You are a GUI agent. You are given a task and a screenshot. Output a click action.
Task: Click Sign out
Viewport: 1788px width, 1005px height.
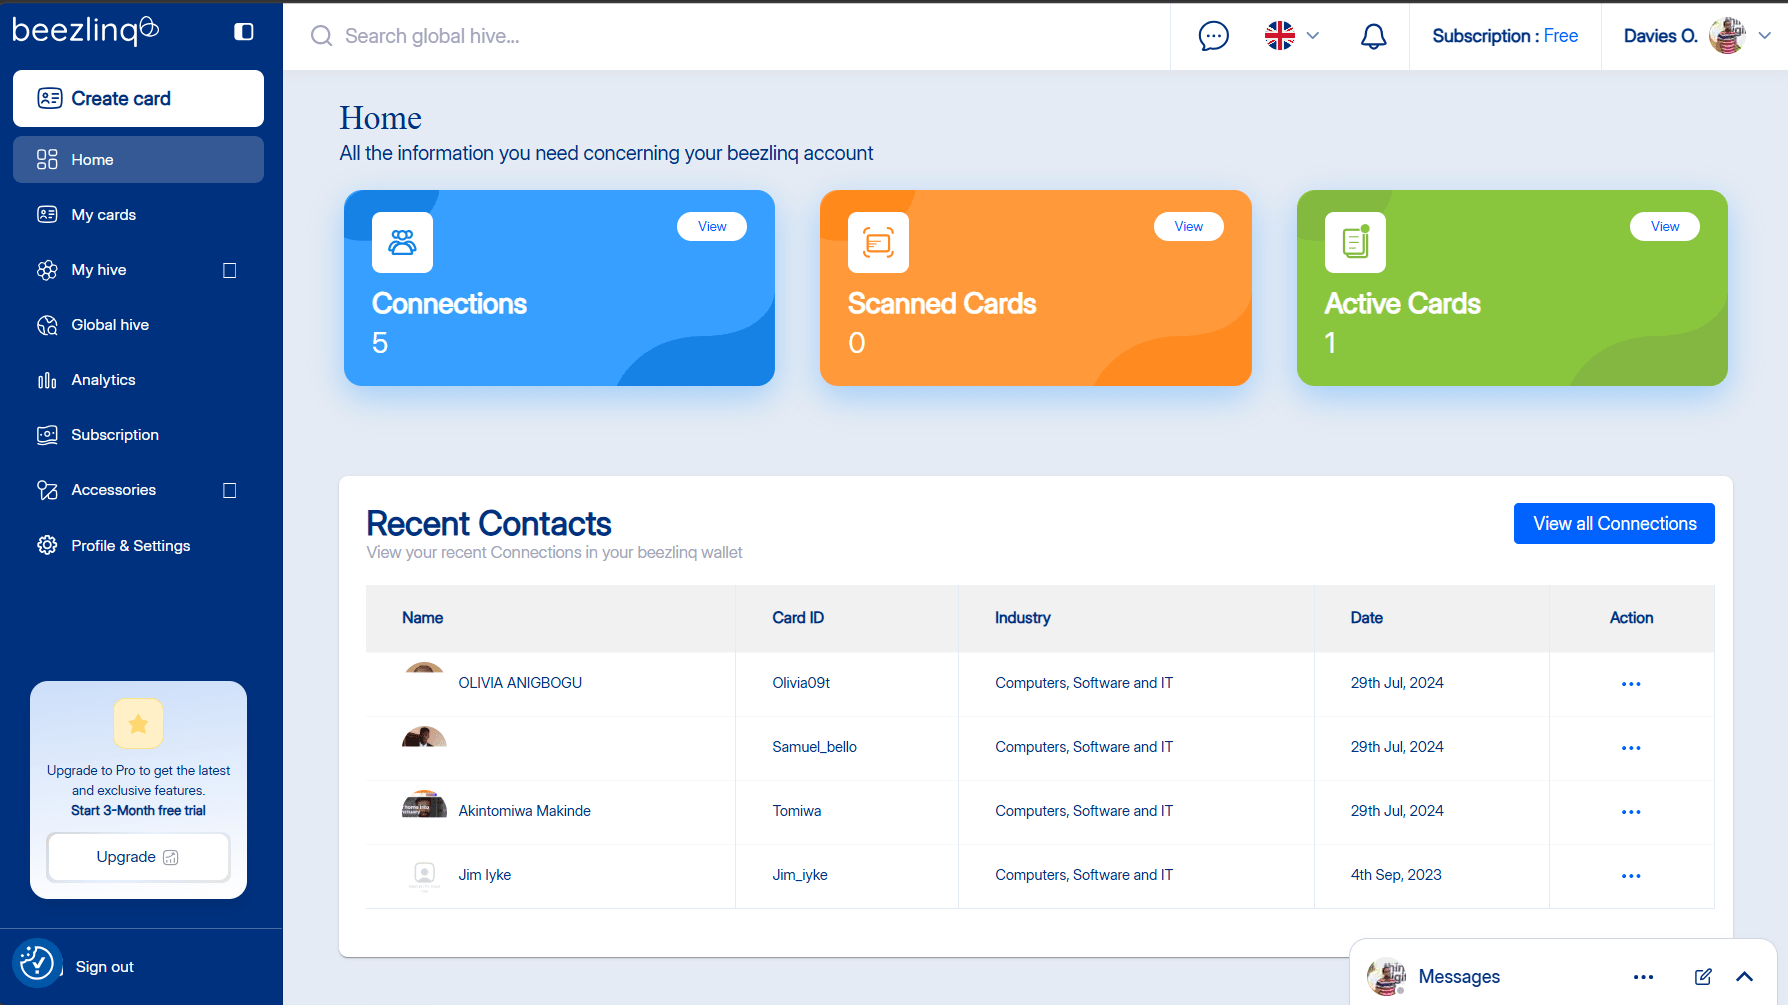(x=104, y=967)
